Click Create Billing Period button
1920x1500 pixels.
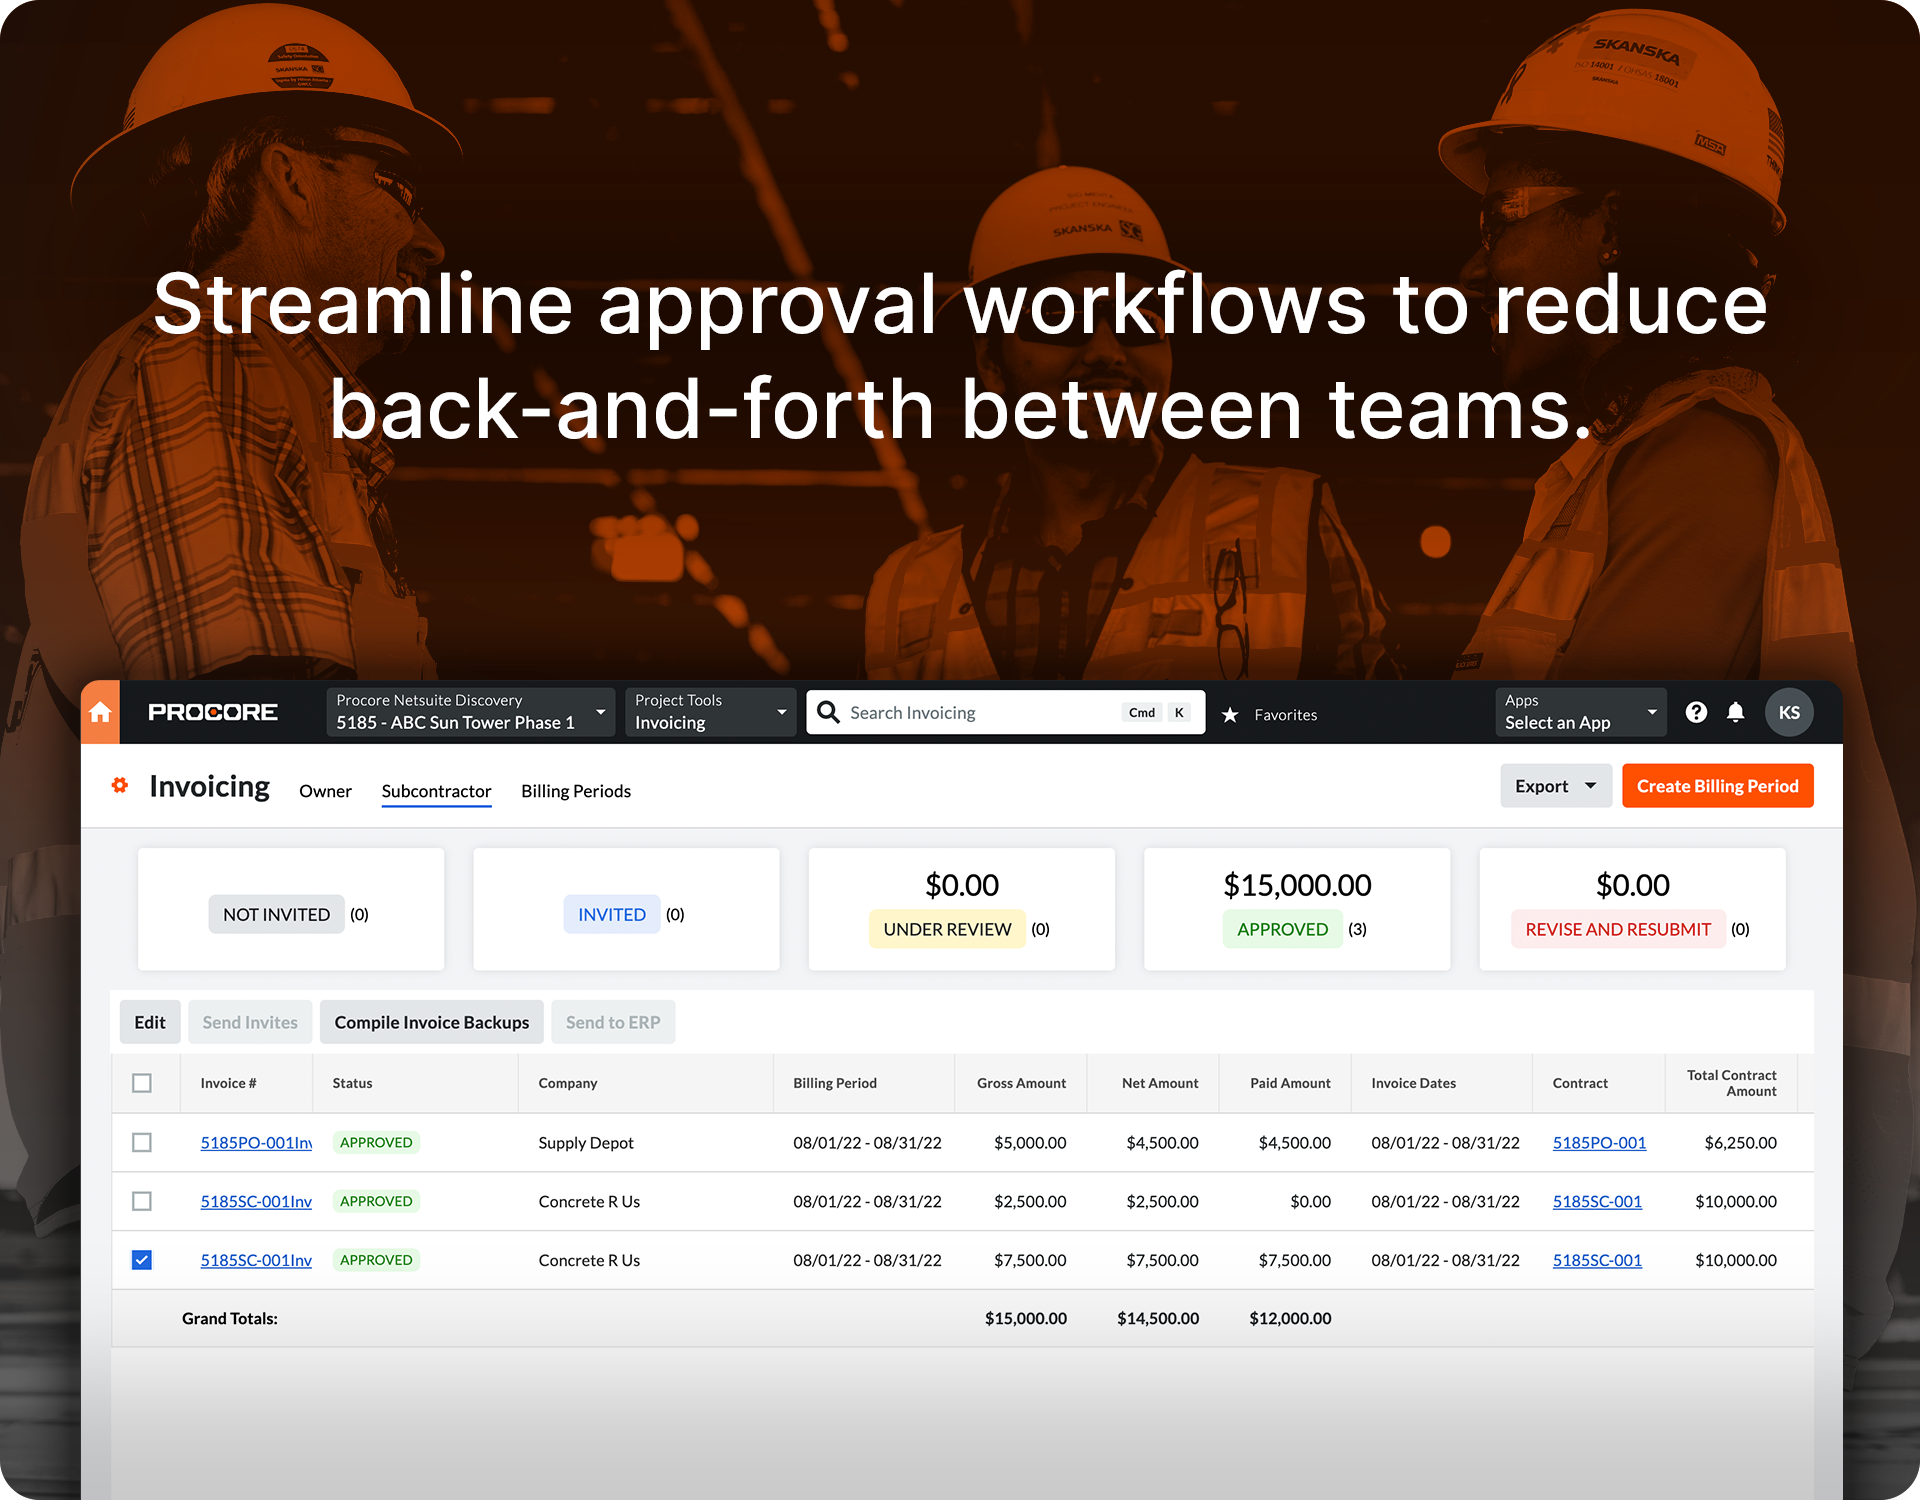click(1717, 786)
